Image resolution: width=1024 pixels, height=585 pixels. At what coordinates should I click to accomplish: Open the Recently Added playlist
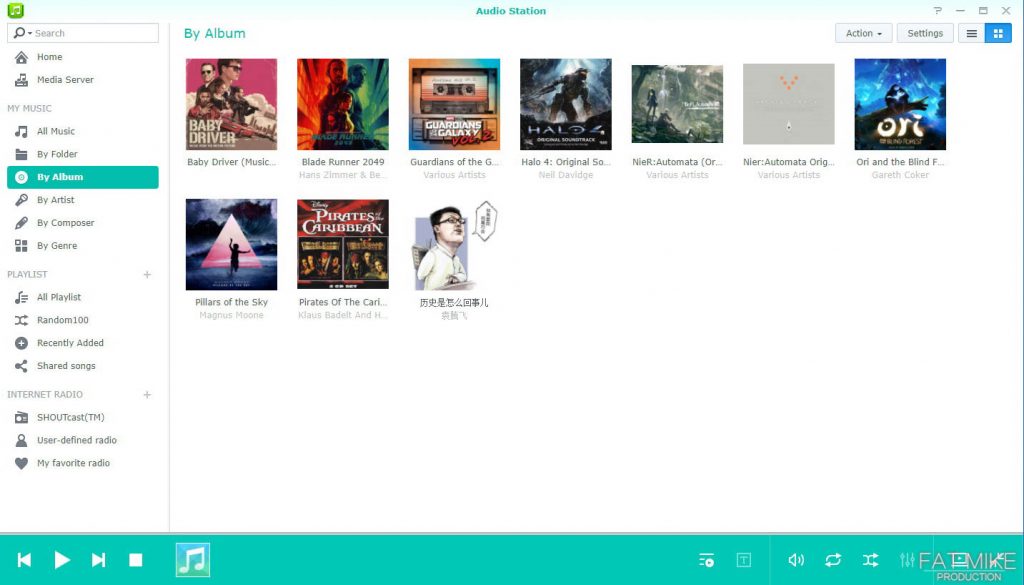point(70,343)
